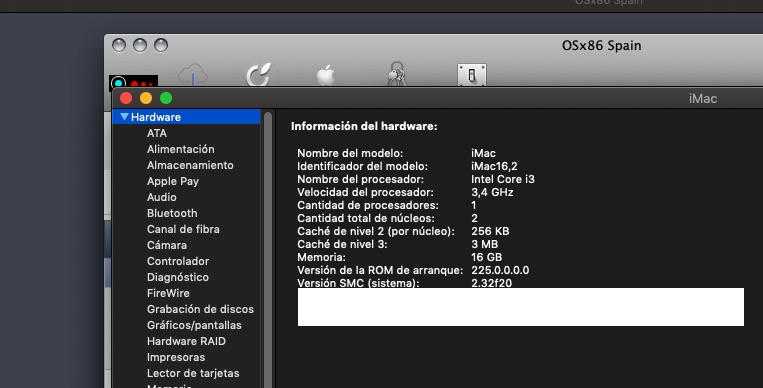Click the OSx86 Spain window title
Screen dimensions: 763x388
[x=601, y=46]
